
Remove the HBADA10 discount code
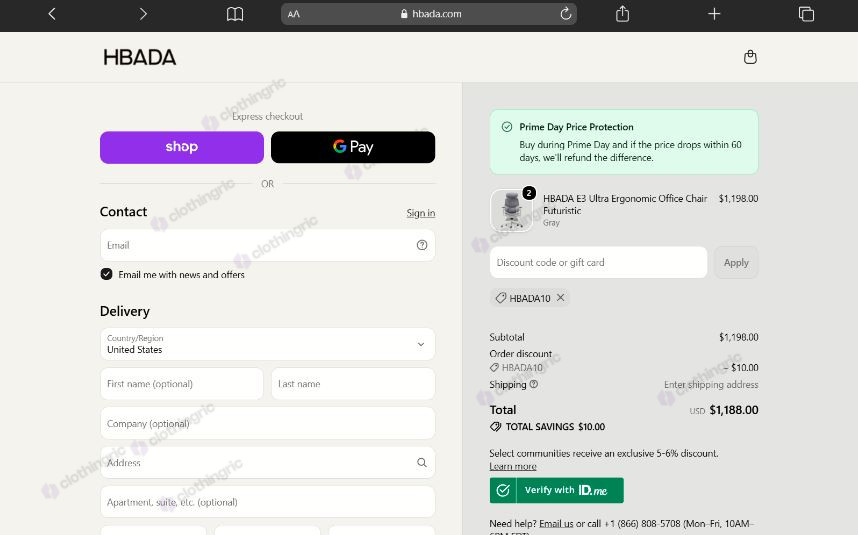[x=560, y=298]
